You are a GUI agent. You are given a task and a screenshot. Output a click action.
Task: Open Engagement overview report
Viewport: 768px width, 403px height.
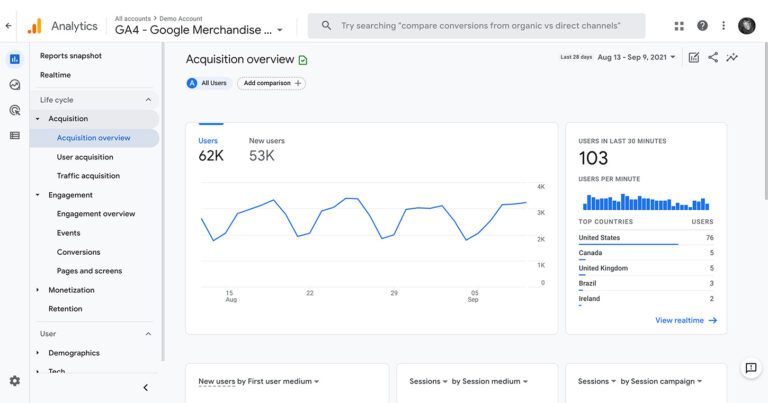(x=96, y=214)
